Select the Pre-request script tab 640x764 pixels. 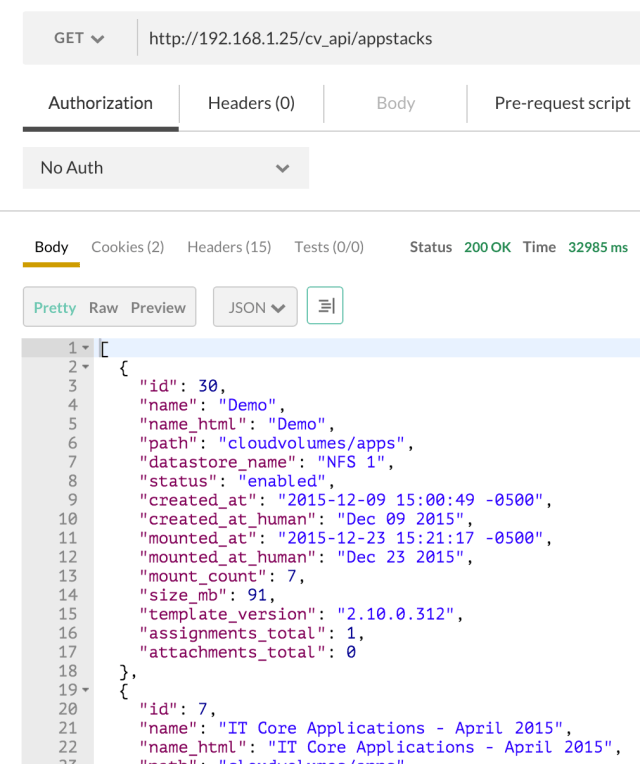[562, 103]
